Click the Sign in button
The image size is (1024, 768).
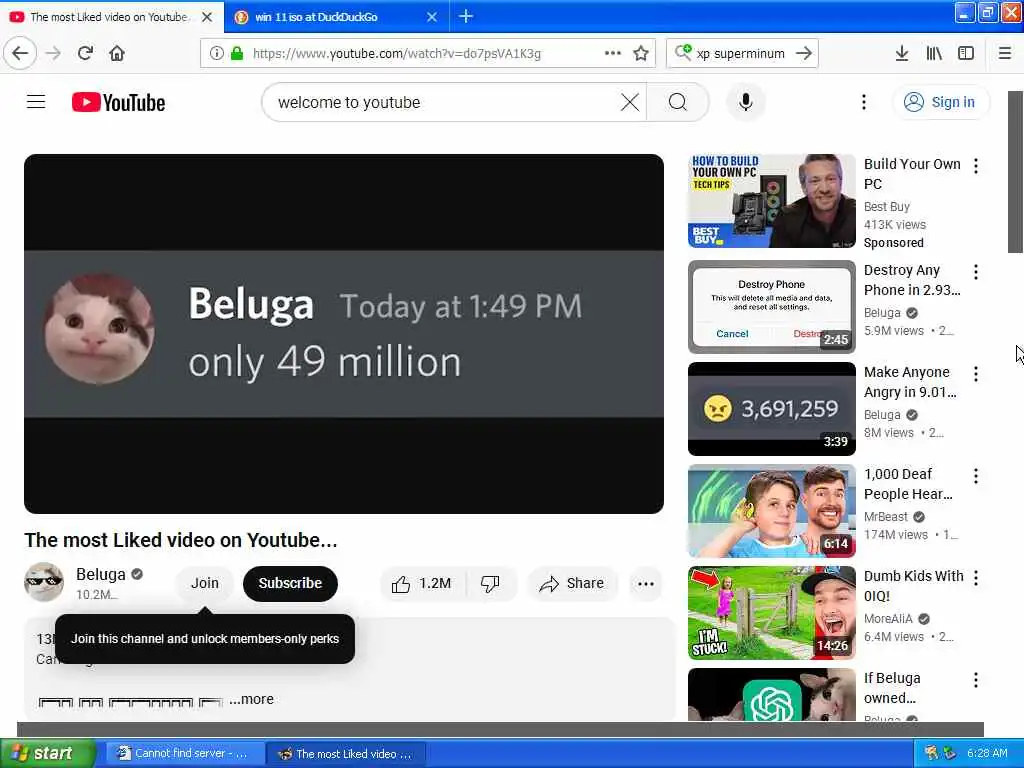click(940, 102)
